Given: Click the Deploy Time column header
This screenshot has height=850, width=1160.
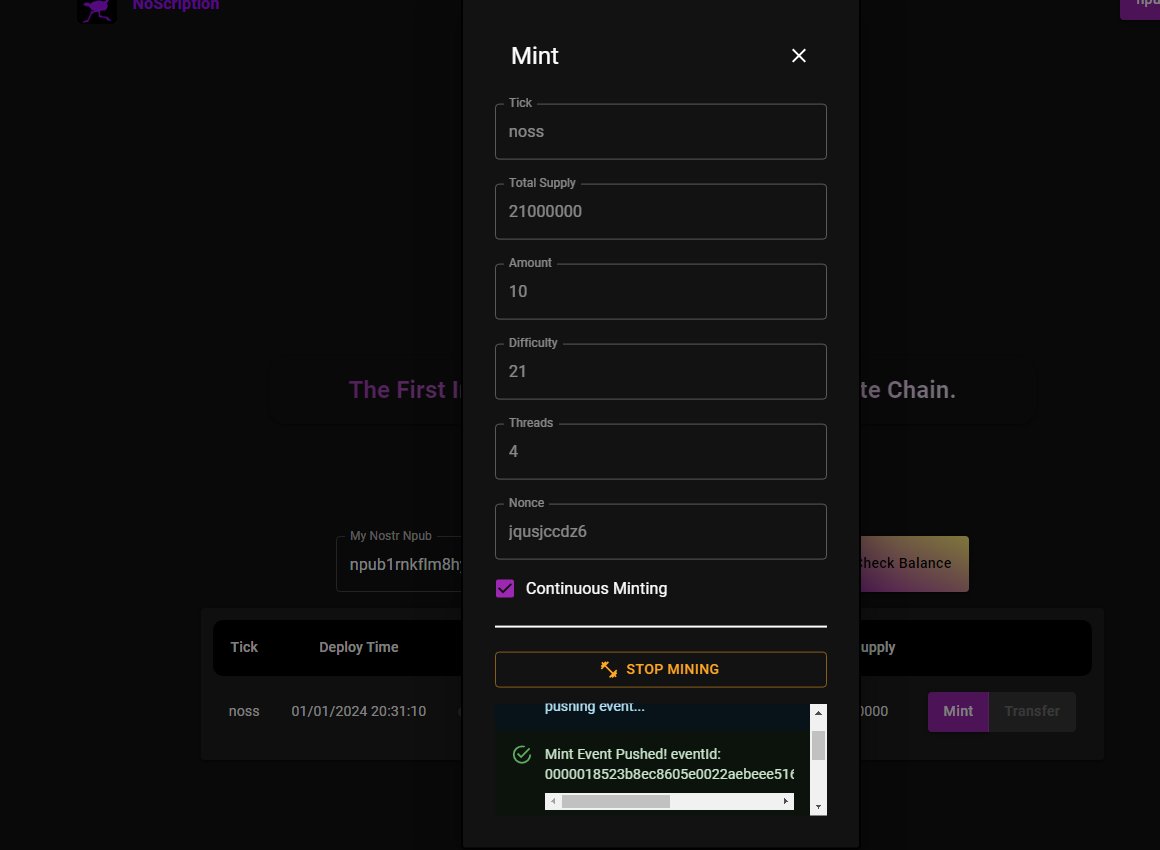Looking at the screenshot, I should pyautogui.click(x=359, y=647).
